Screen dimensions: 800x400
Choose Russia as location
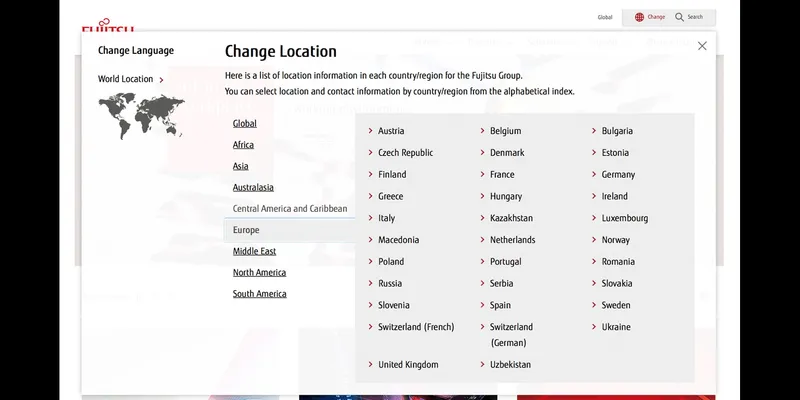[x=390, y=284]
